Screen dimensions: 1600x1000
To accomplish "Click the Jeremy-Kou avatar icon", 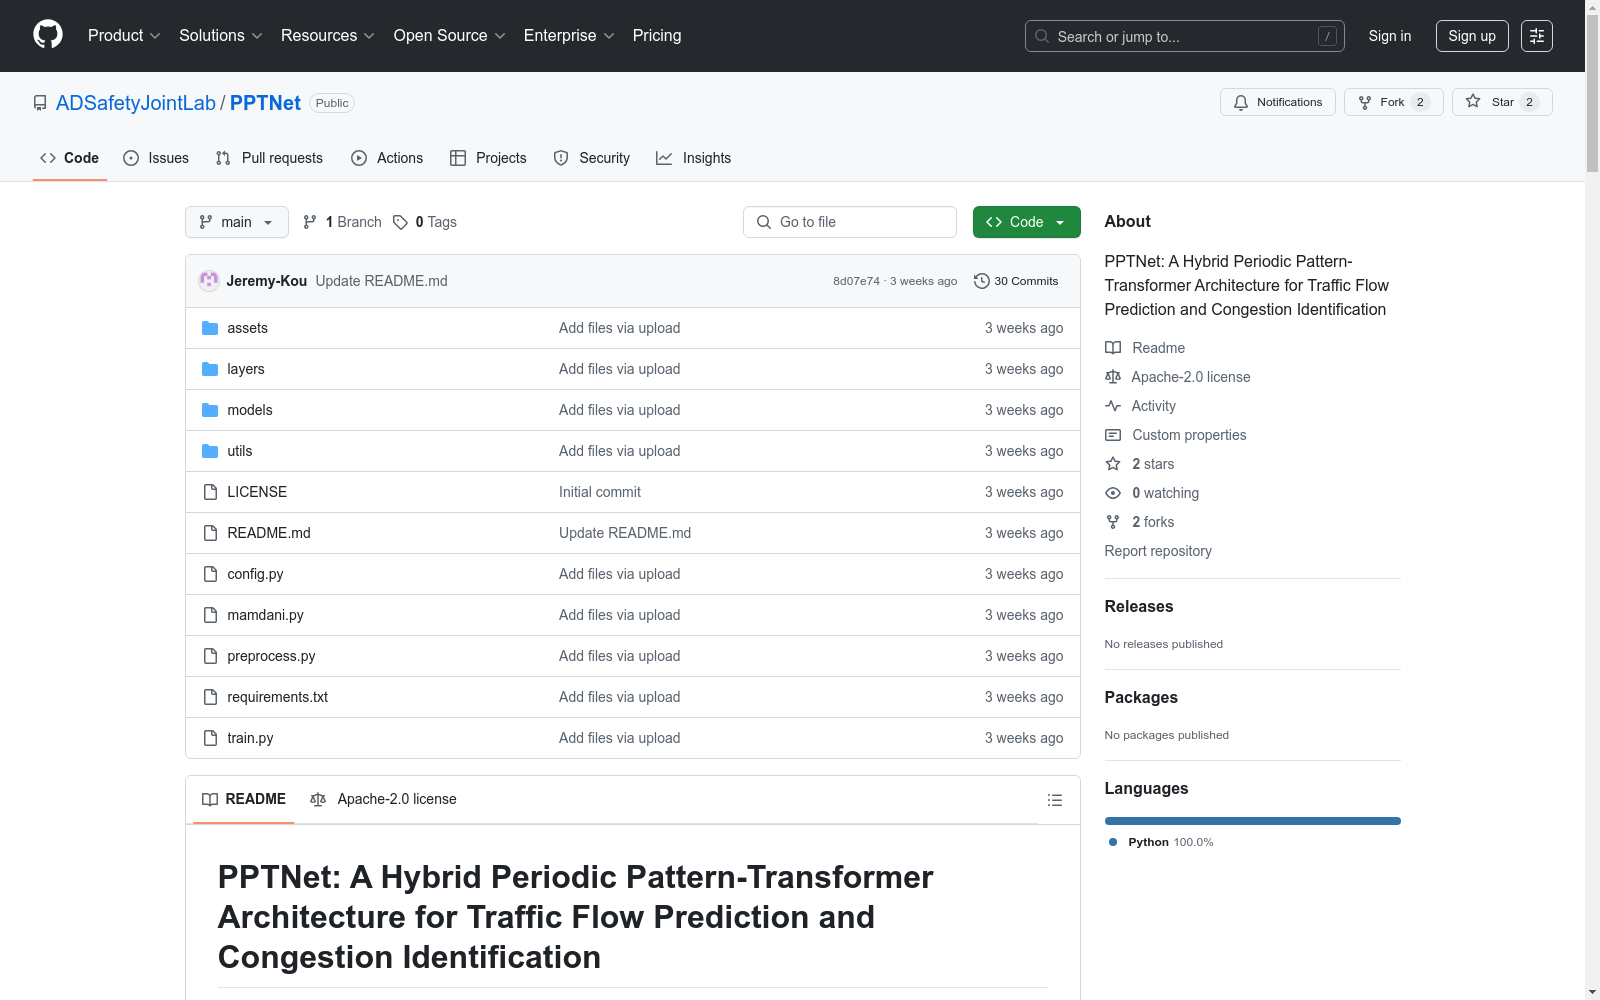I will tap(209, 281).
